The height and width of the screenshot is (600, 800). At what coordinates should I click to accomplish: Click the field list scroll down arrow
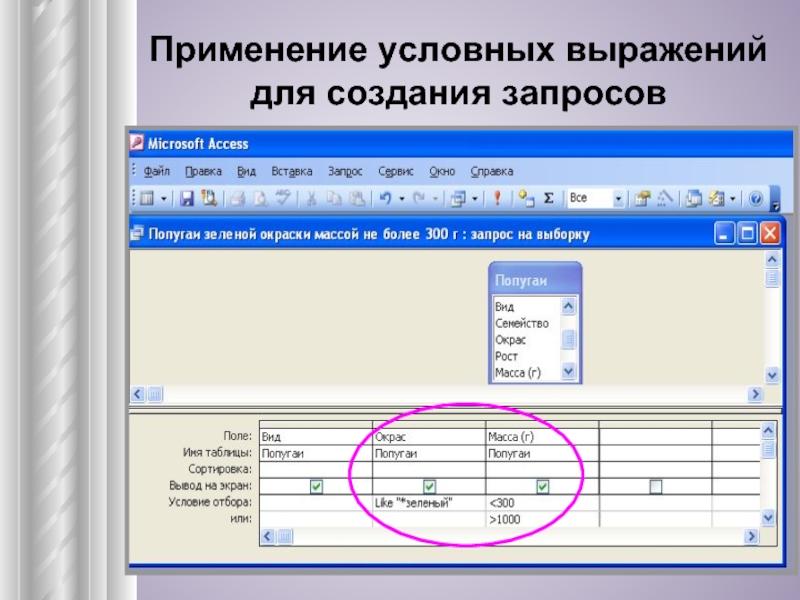(569, 372)
